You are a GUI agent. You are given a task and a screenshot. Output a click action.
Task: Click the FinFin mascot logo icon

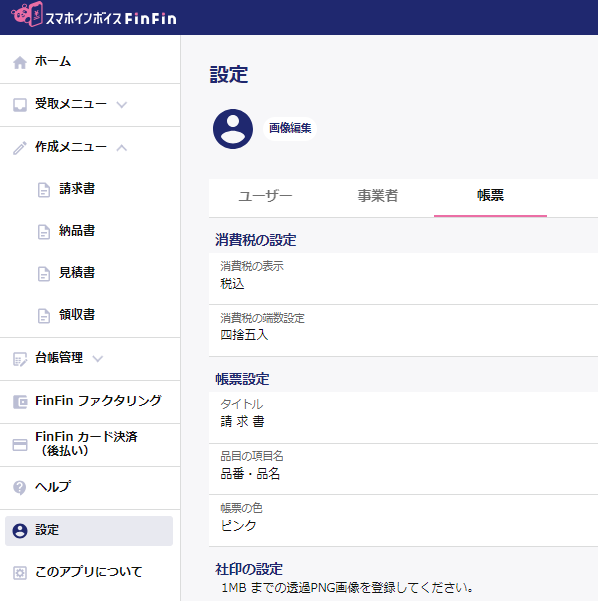[26, 15]
